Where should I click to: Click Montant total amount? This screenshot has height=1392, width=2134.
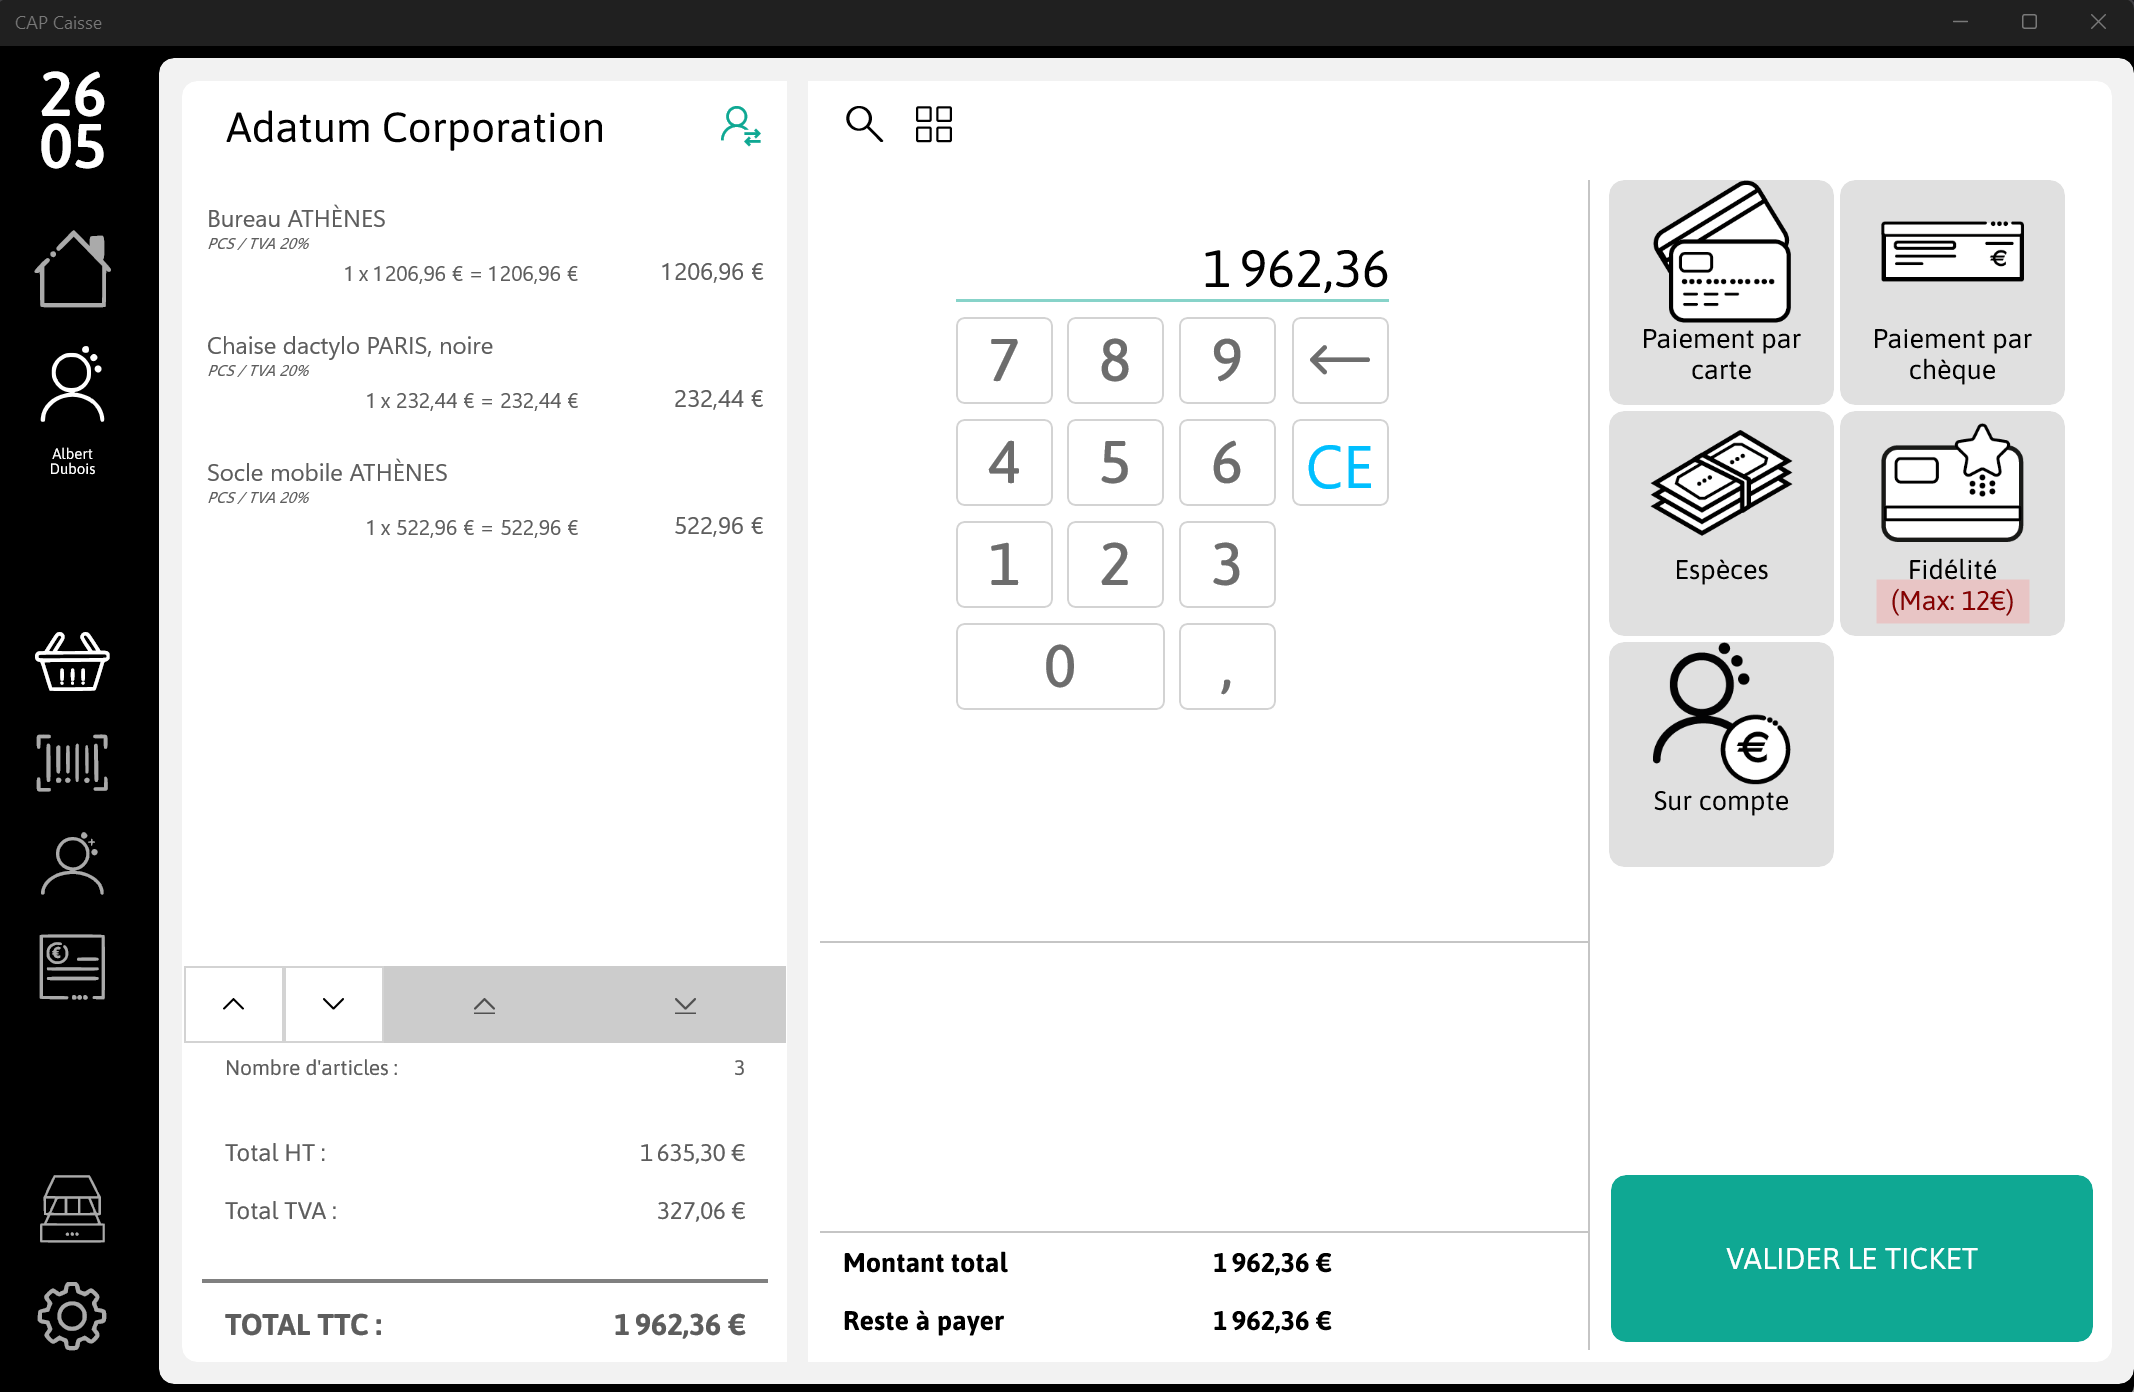click(x=1272, y=1263)
